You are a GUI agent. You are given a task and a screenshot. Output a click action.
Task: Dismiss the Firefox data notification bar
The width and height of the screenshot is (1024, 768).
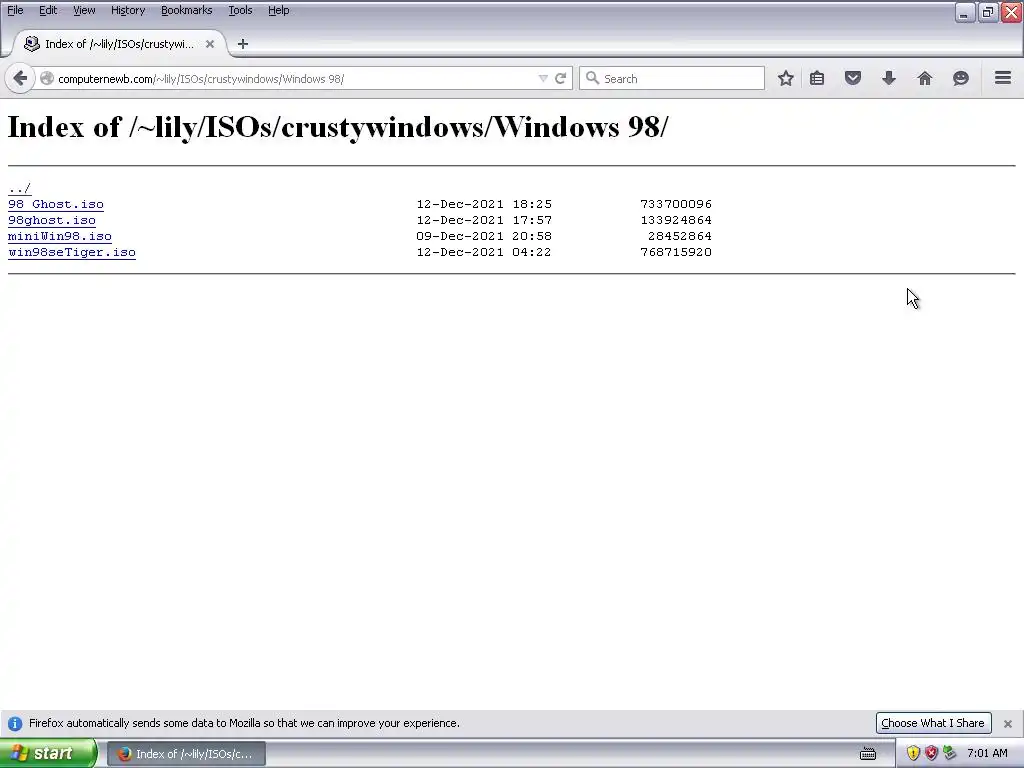tap(1008, 724)
